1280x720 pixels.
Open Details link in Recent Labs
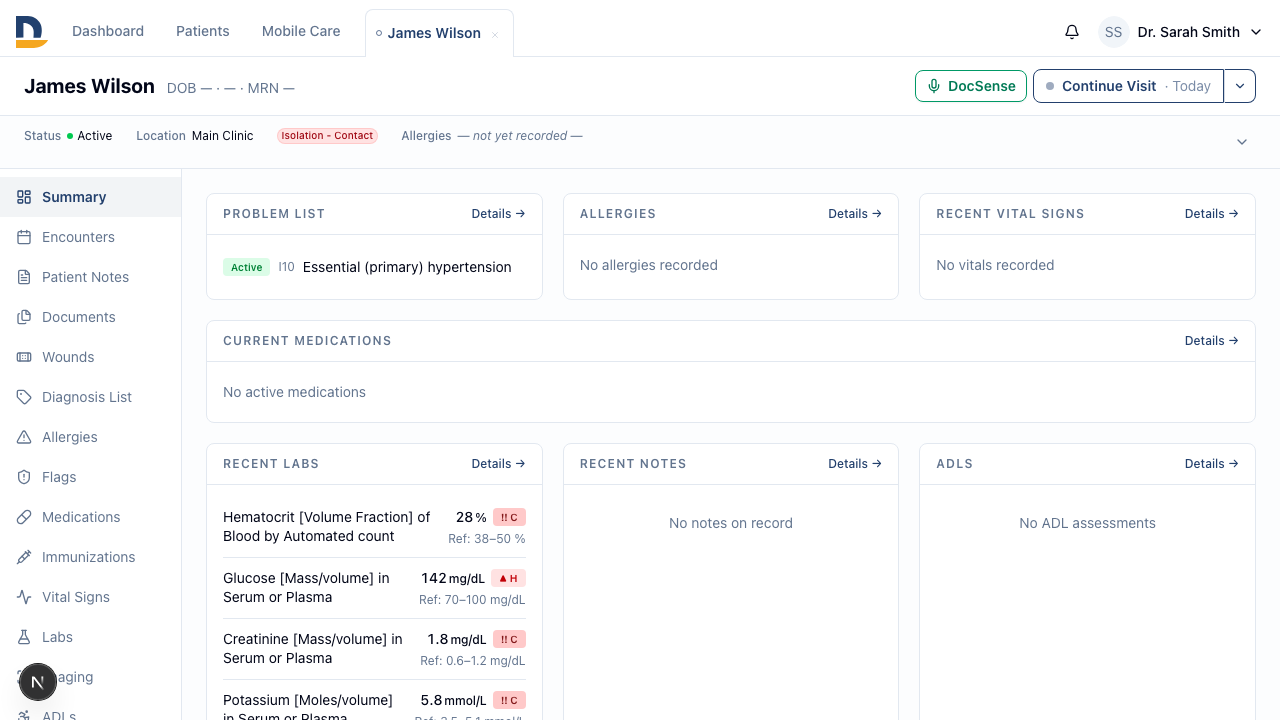[x=498, y=464]
